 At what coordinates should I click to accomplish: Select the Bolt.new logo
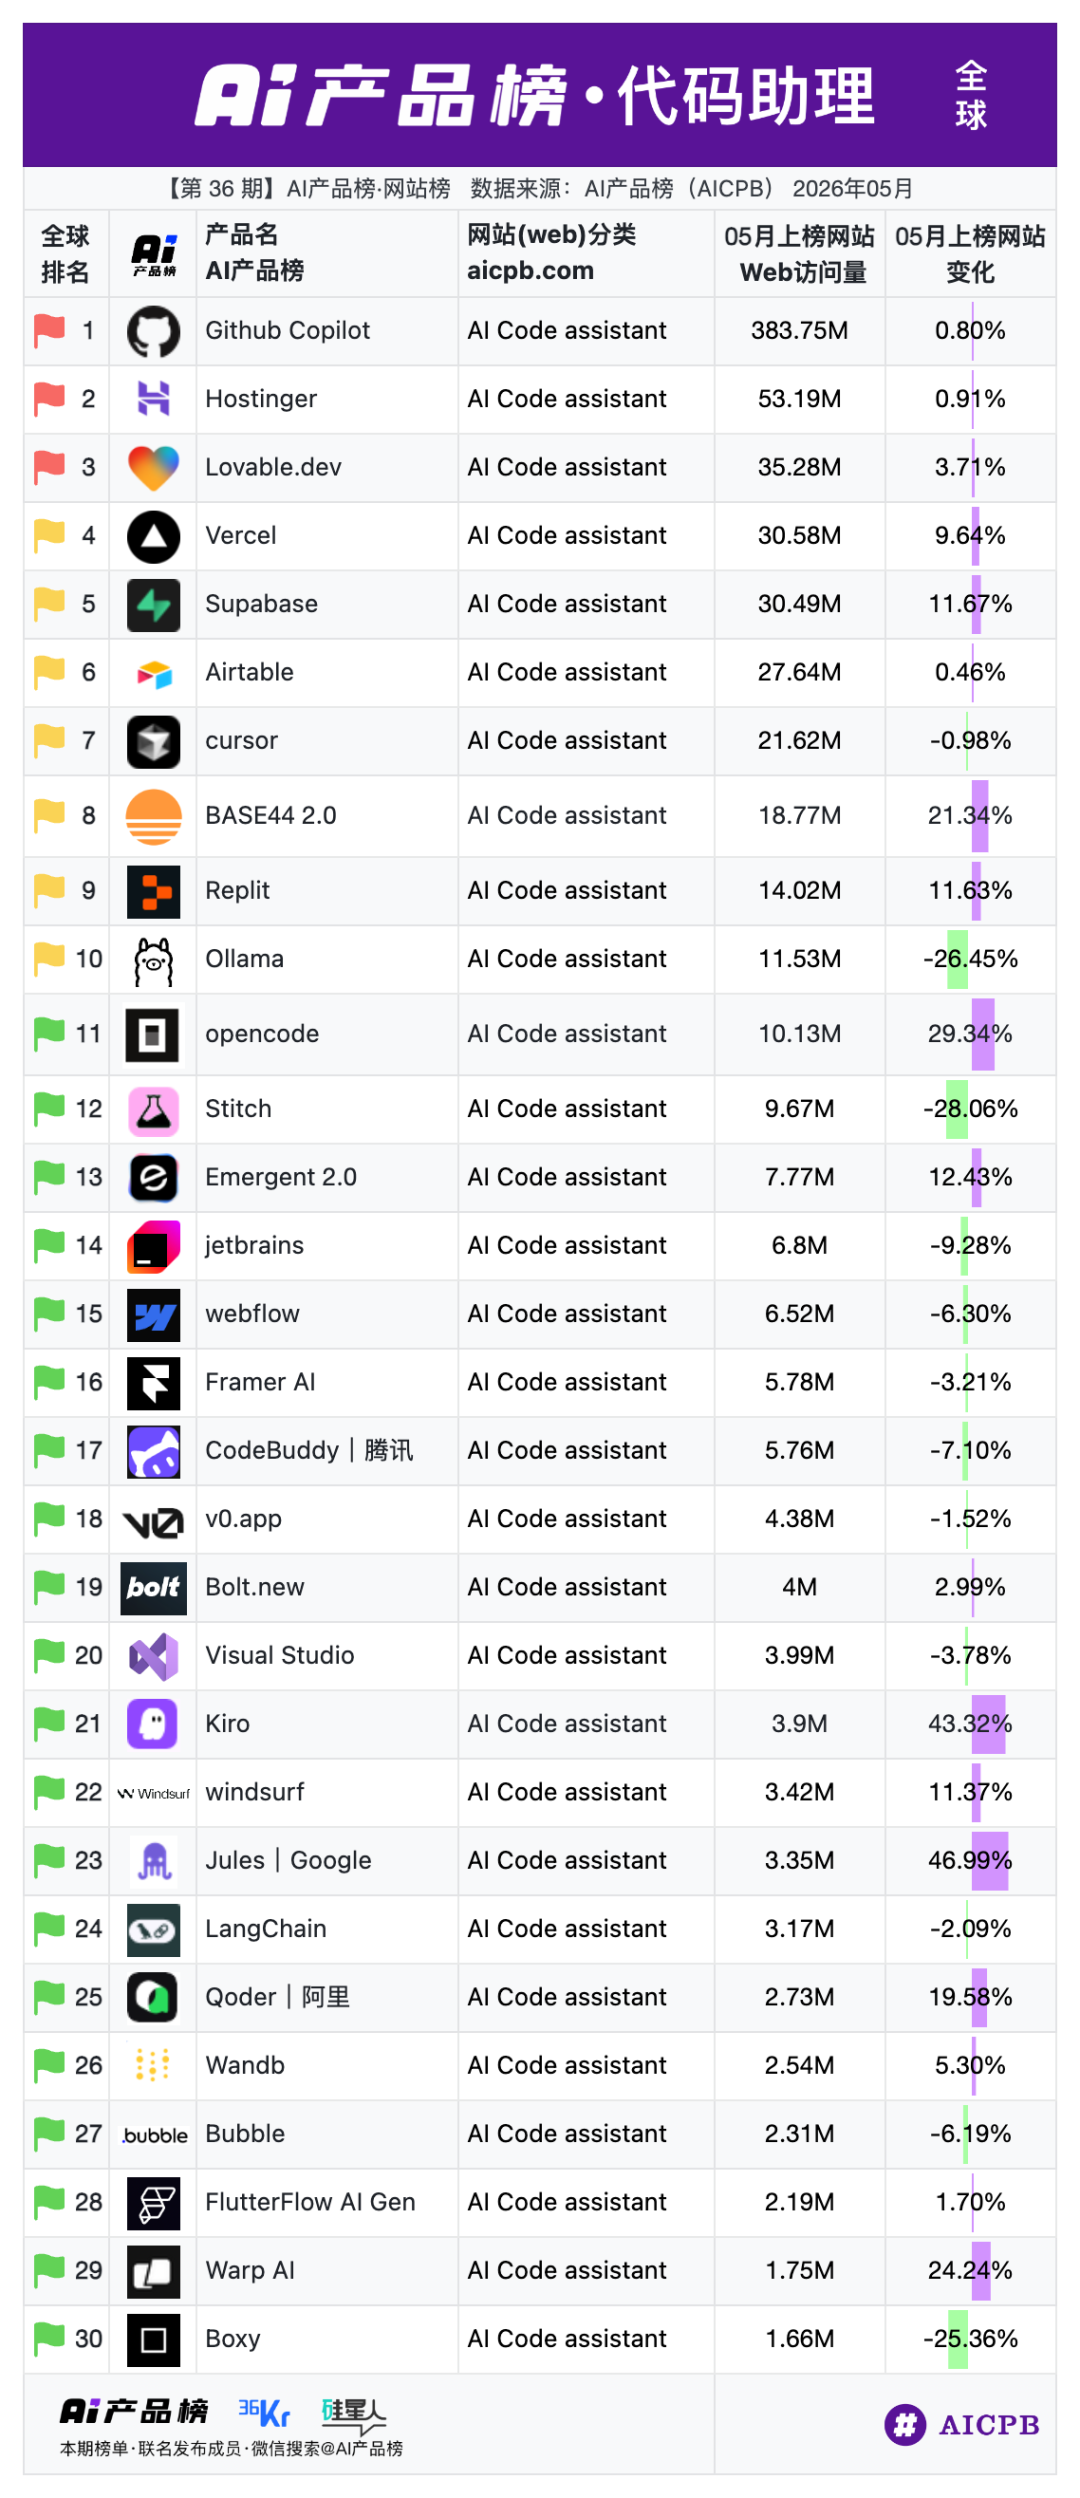point(153,1587)
